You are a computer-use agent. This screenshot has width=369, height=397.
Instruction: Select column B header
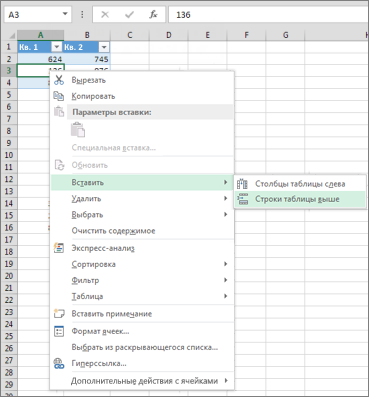(87, 35)
